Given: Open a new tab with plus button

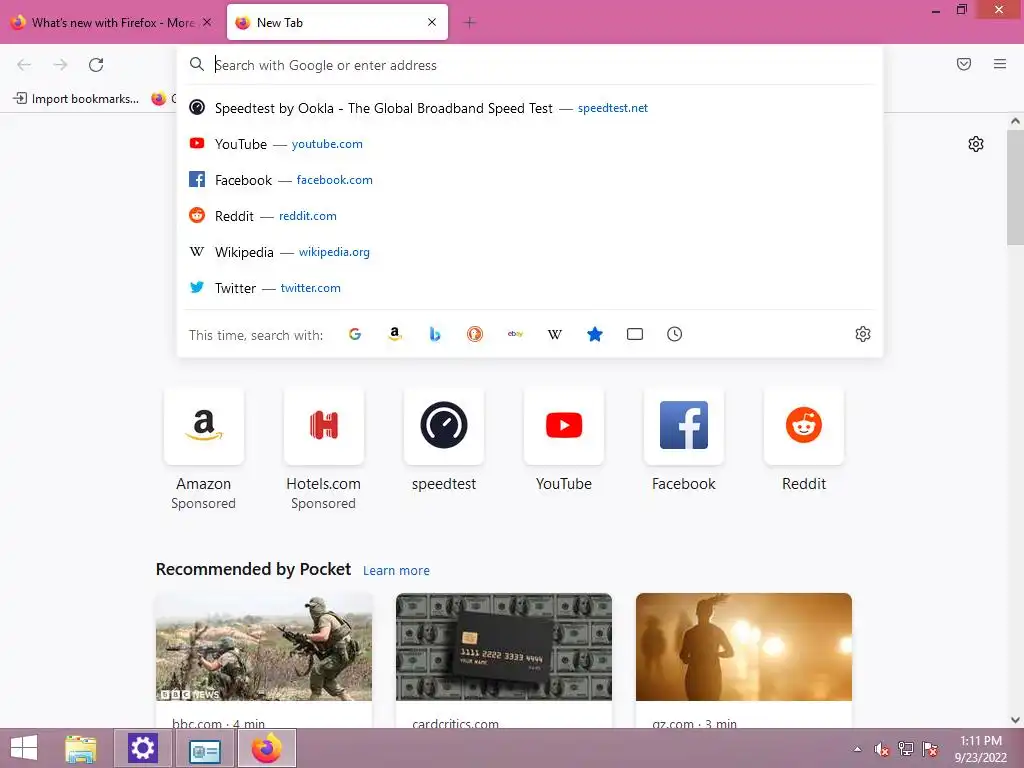Looking at the screenshot, I should click(x=470, y=23).
